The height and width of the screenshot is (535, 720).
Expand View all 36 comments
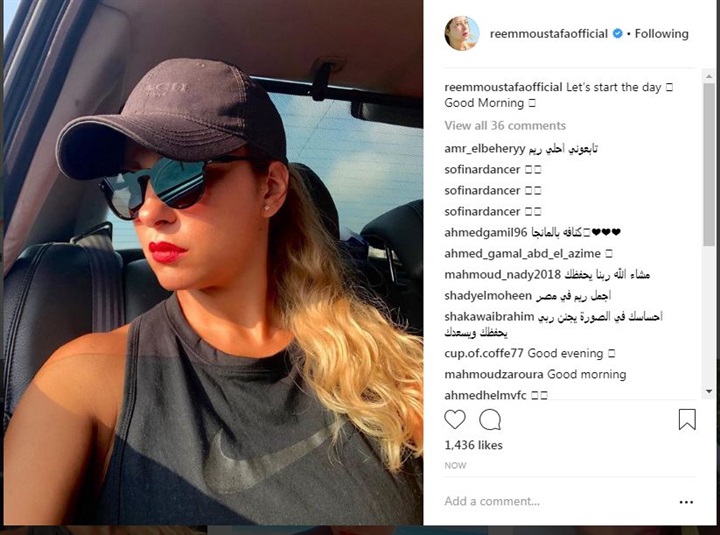505,125
